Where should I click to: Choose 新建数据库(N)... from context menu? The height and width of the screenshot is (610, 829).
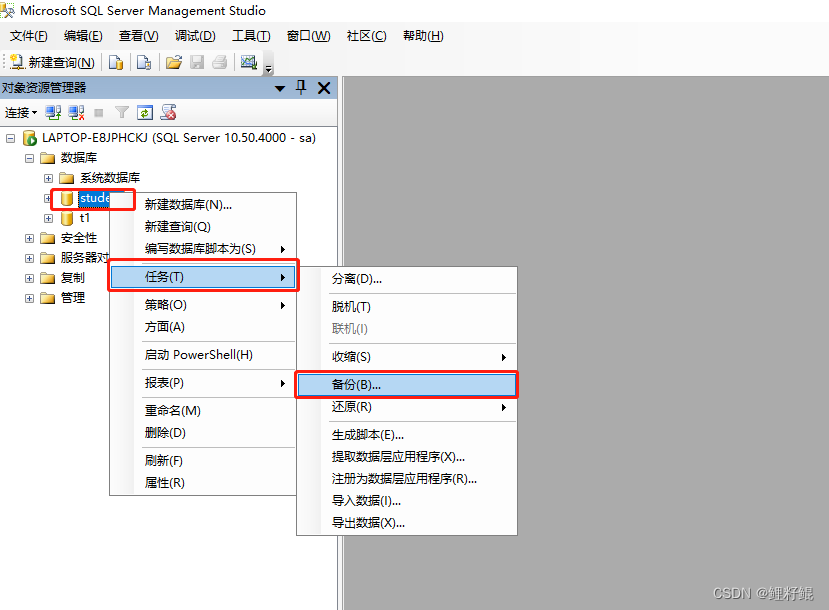pyautogui.click(x=203, y=205)
